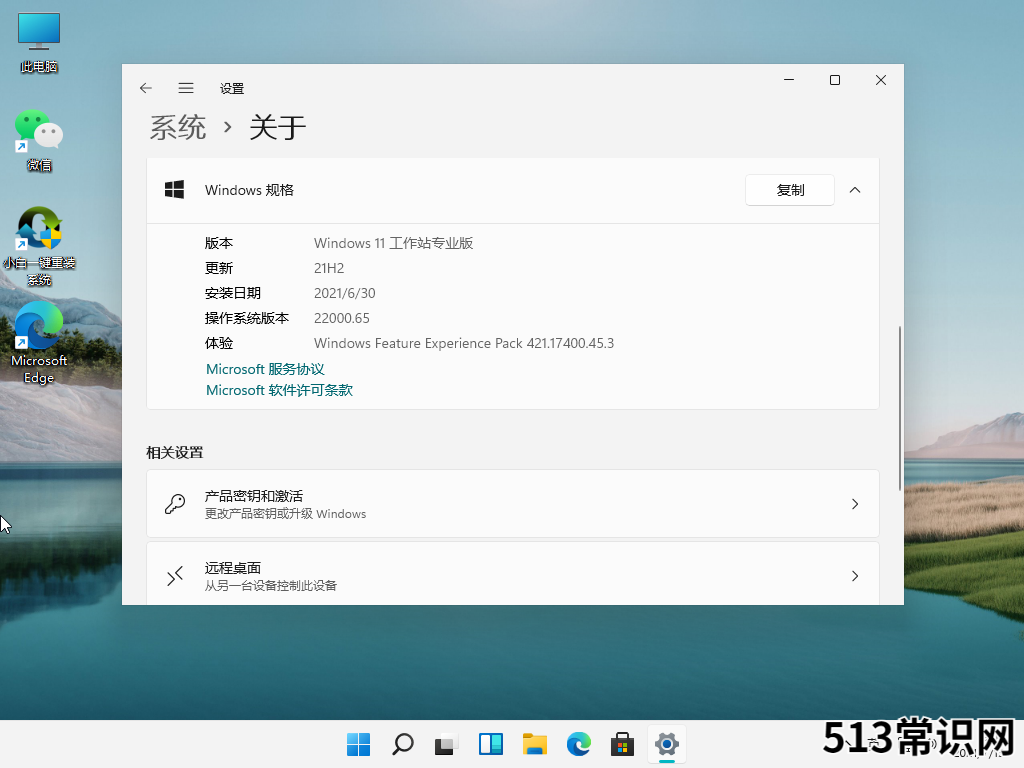The image size is (1024, 768).
Task: Open taskbar Search magnifier icon
Action: pos(402,744)
